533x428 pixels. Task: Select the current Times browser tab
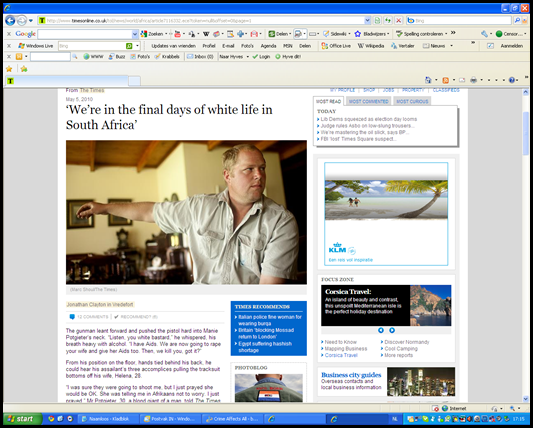tap(67, 81)
